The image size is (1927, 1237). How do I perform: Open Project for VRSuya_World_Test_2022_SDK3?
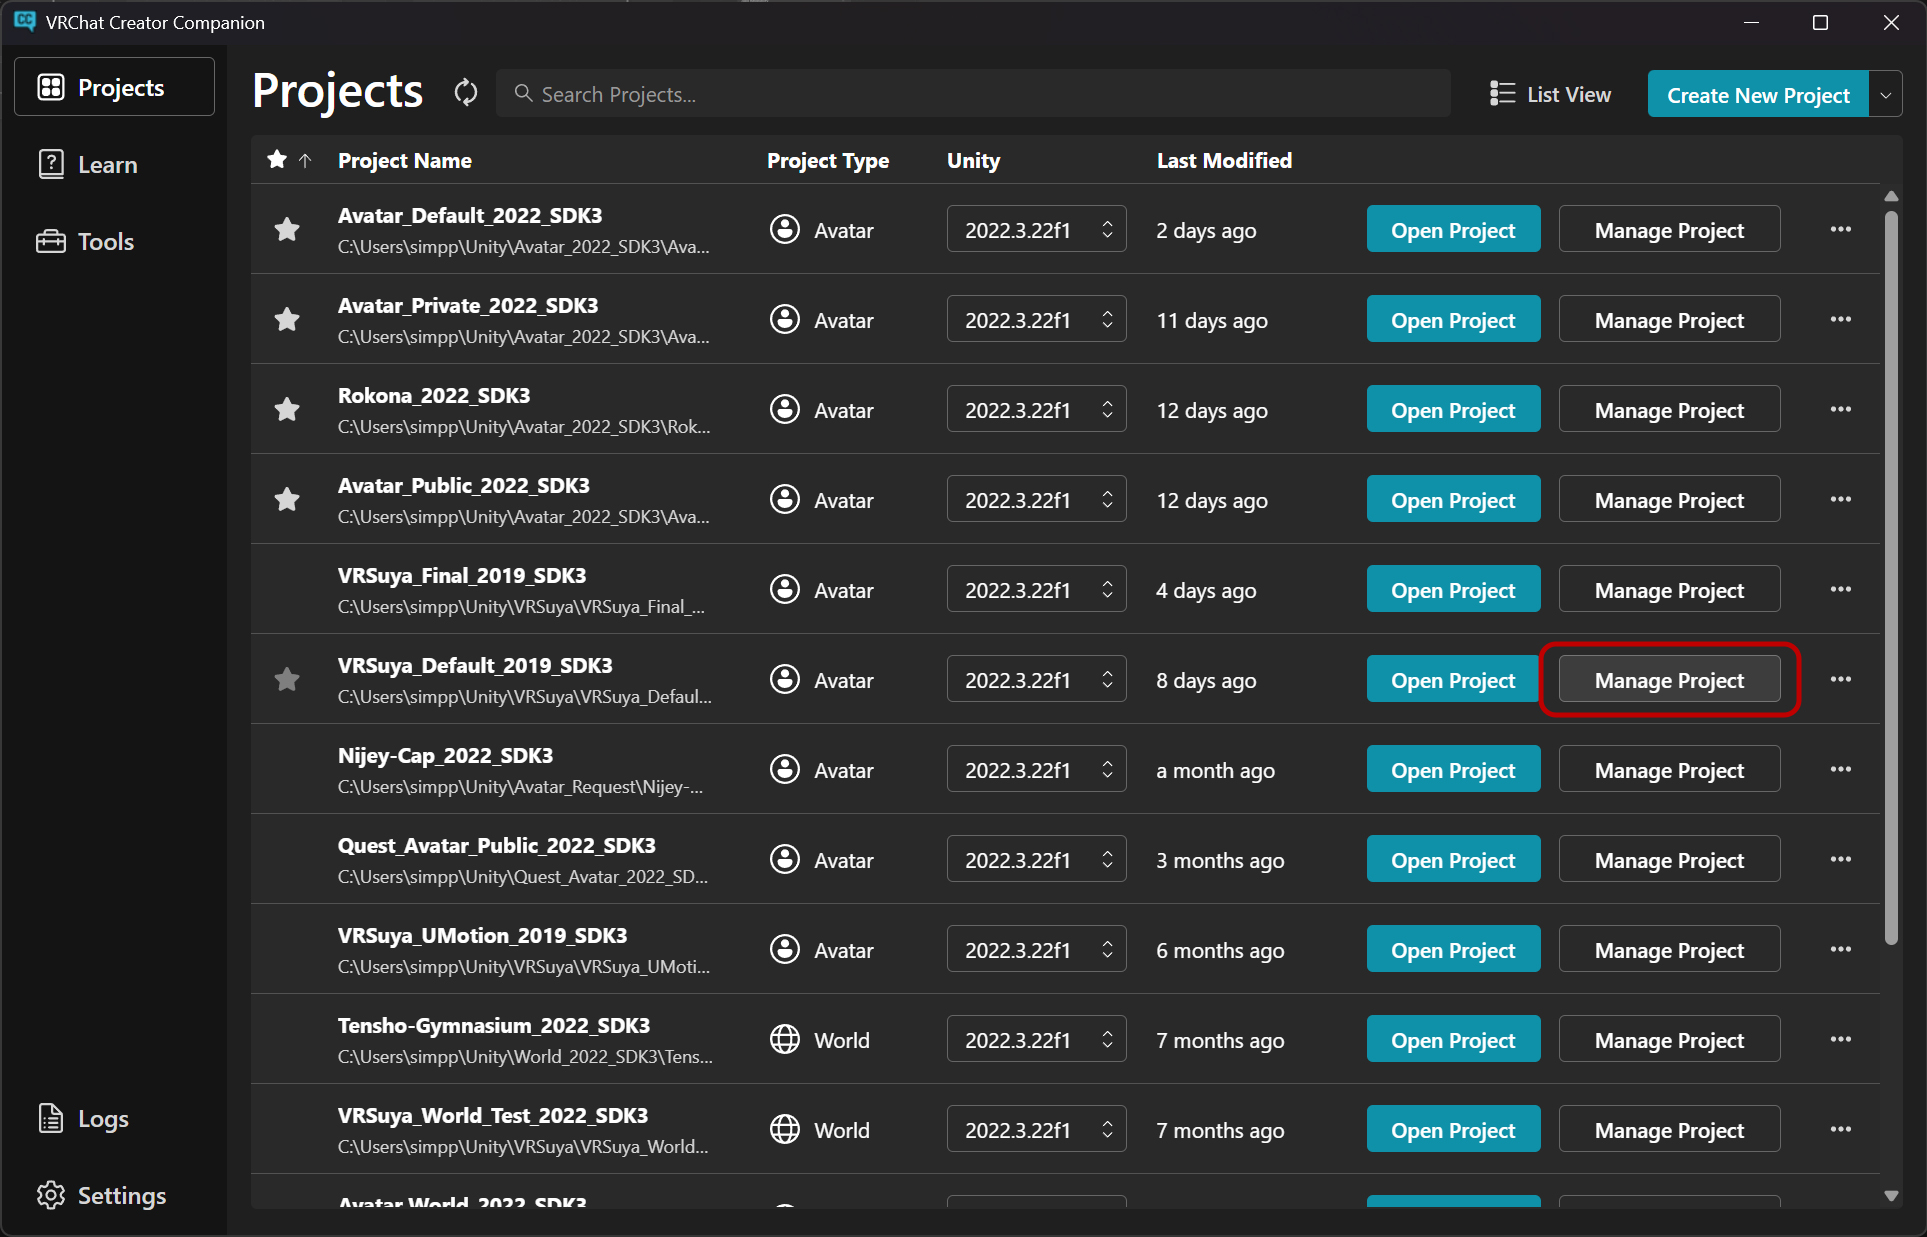(1453, 1129)
